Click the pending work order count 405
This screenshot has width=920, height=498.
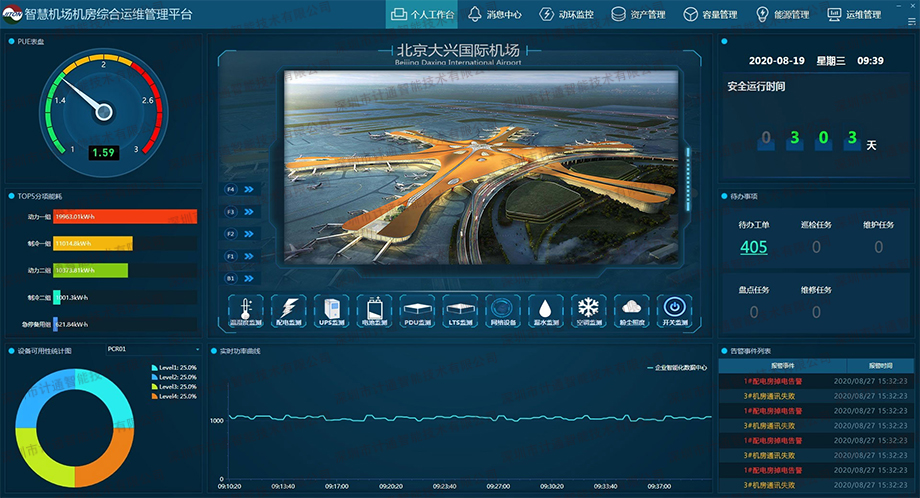[753, 247]
